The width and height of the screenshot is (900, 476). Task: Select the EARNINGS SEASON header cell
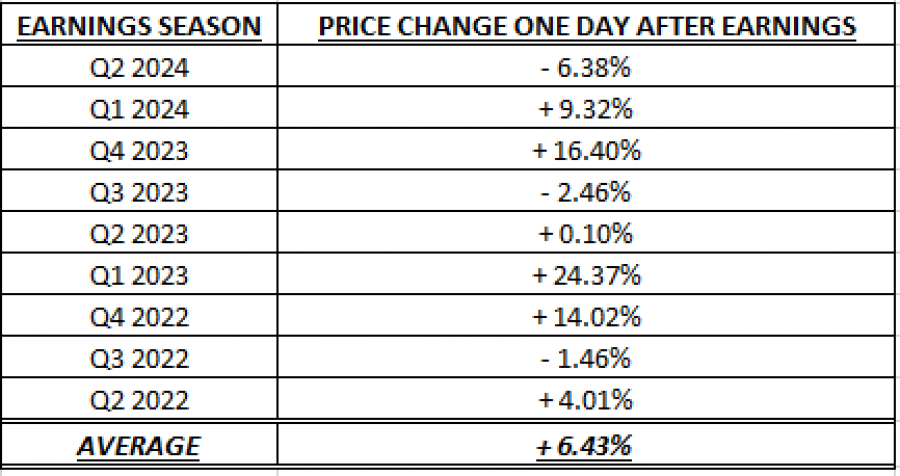(139, 26)
